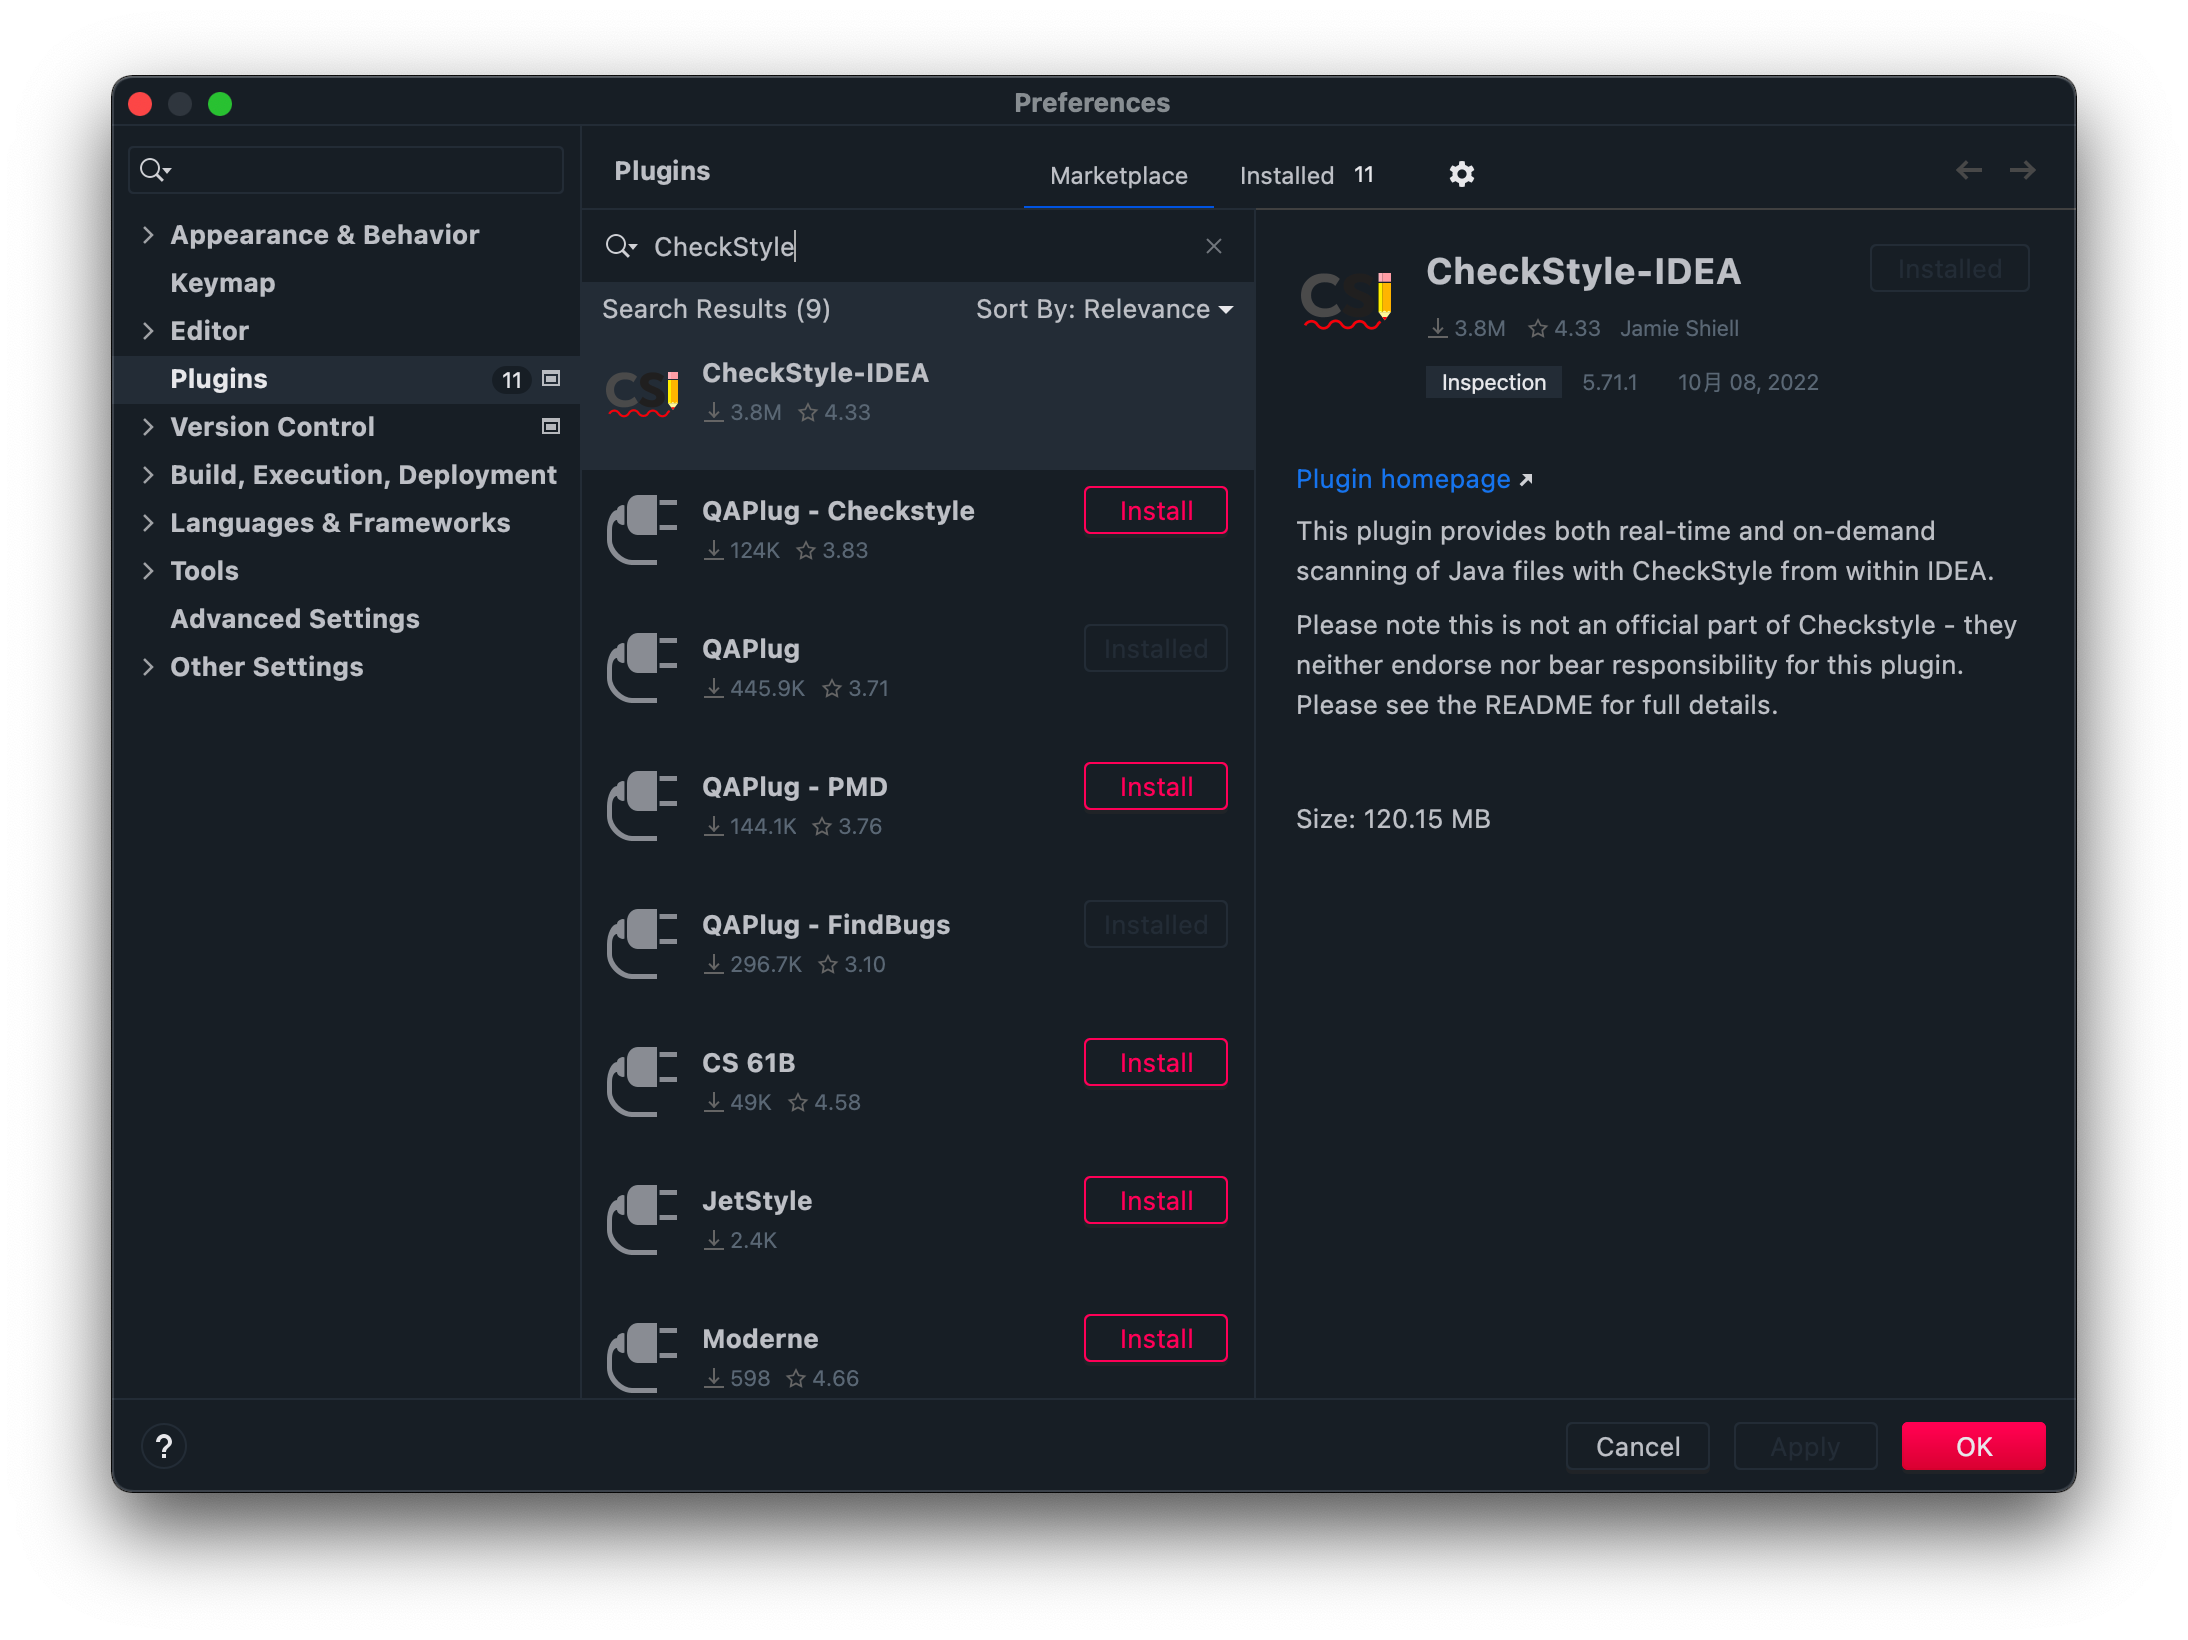Open the plugins gear settings icon
The image size is (2188, 1640).
[1461, 174]
